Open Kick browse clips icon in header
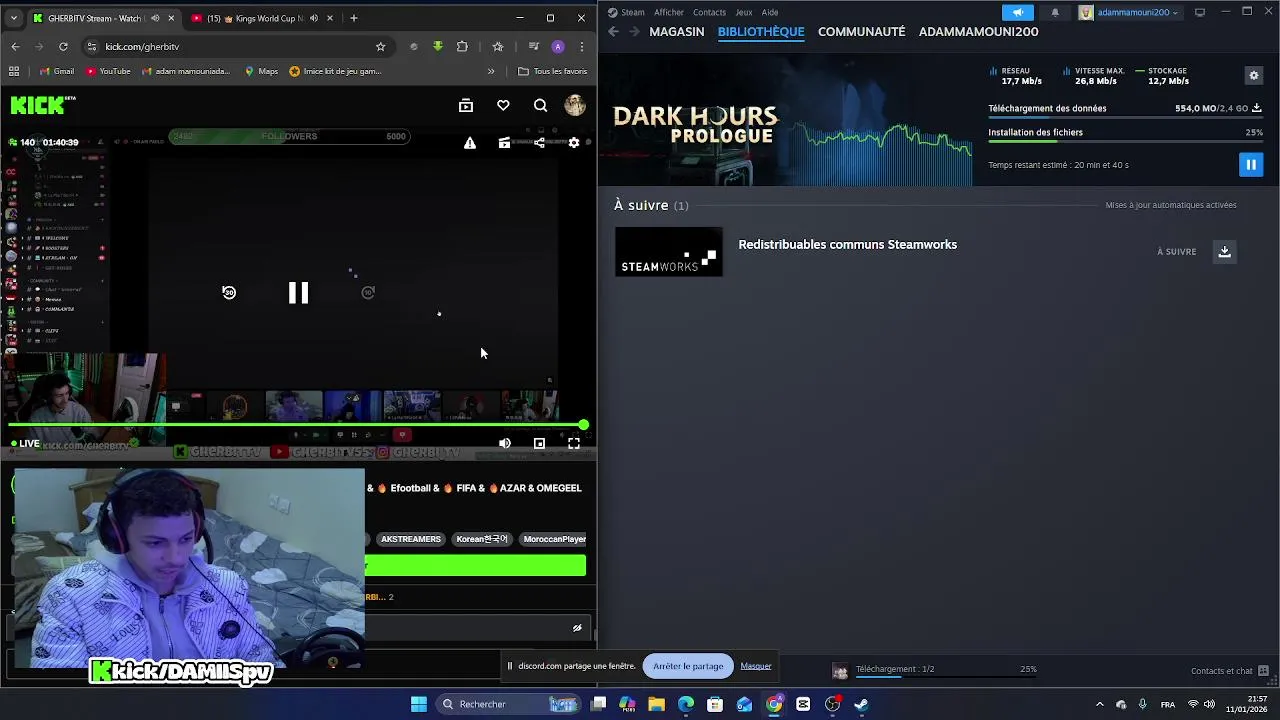The width and height of the screenshot is (1280, 720). [x=466, y=105]
